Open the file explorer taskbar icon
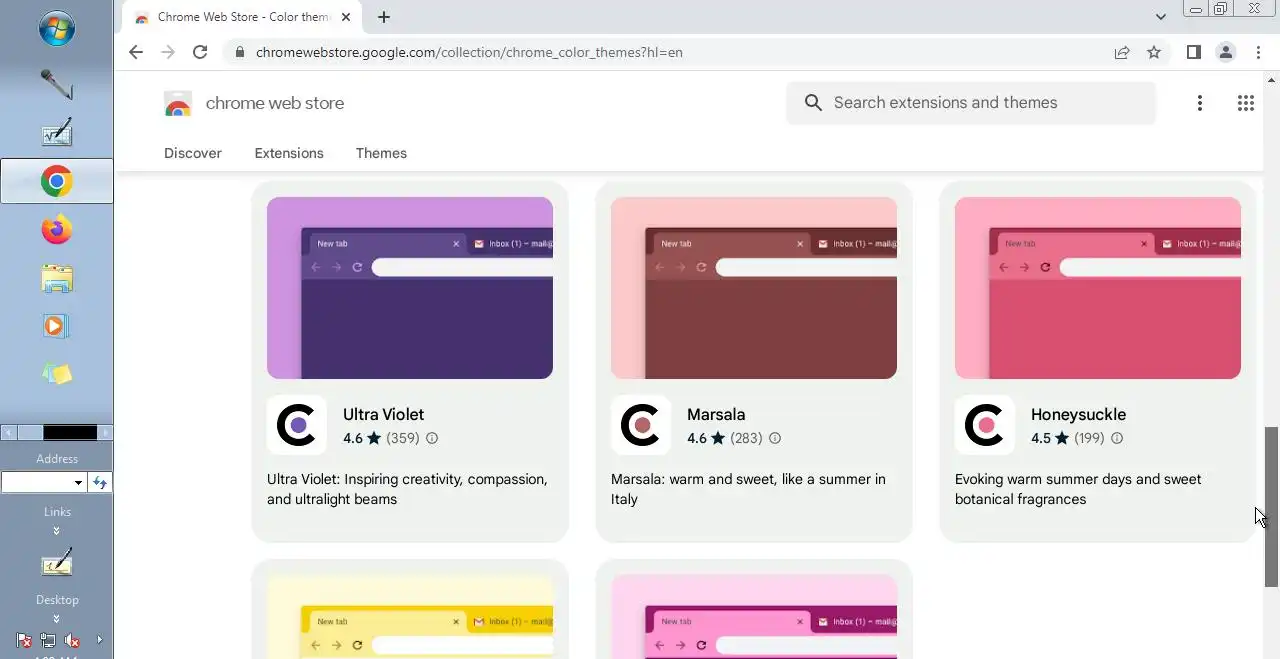The height and width of the screenshot is (659, 1280). tap(57, 278)
